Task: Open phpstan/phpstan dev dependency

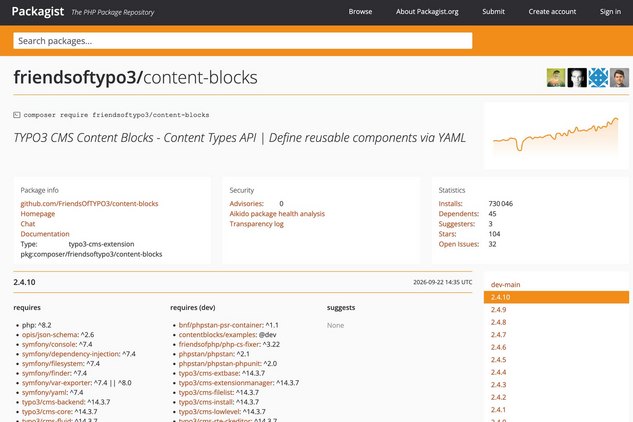Action: tap(206, 354)
